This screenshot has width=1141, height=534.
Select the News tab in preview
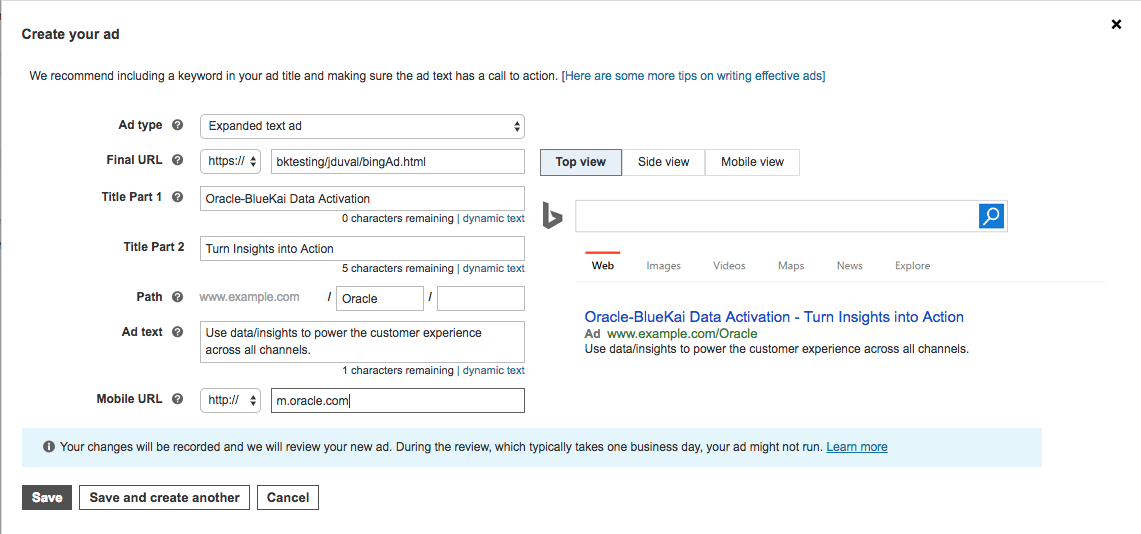tap(849, 266)
